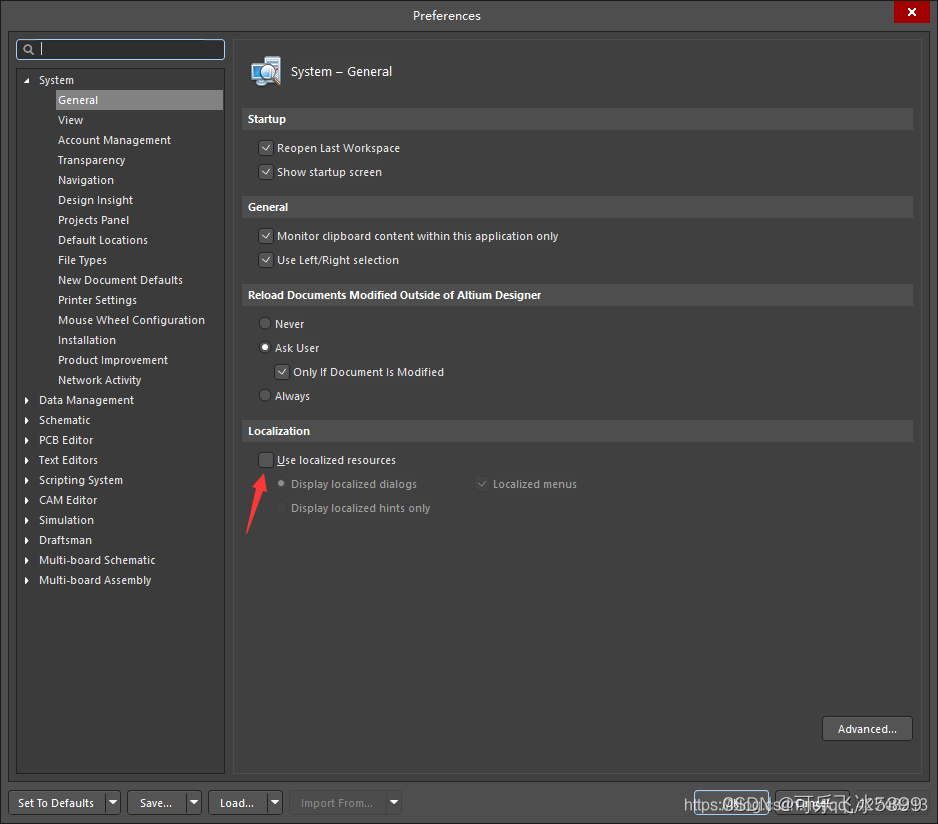Open the Load button dropdown arrow
Viewport: 938px width, 824px height.
[x=274, y=803]
